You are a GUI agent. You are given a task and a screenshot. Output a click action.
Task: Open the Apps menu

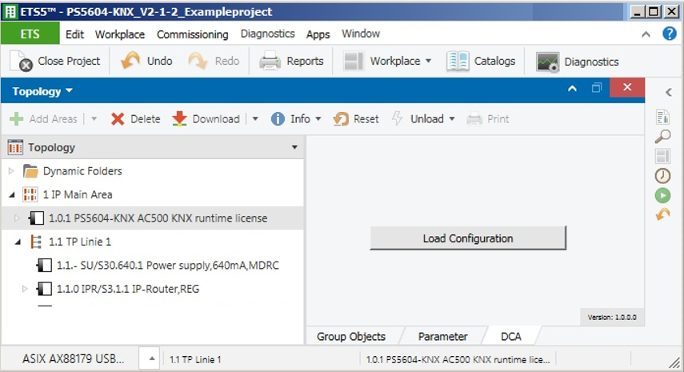click(318, 34)
